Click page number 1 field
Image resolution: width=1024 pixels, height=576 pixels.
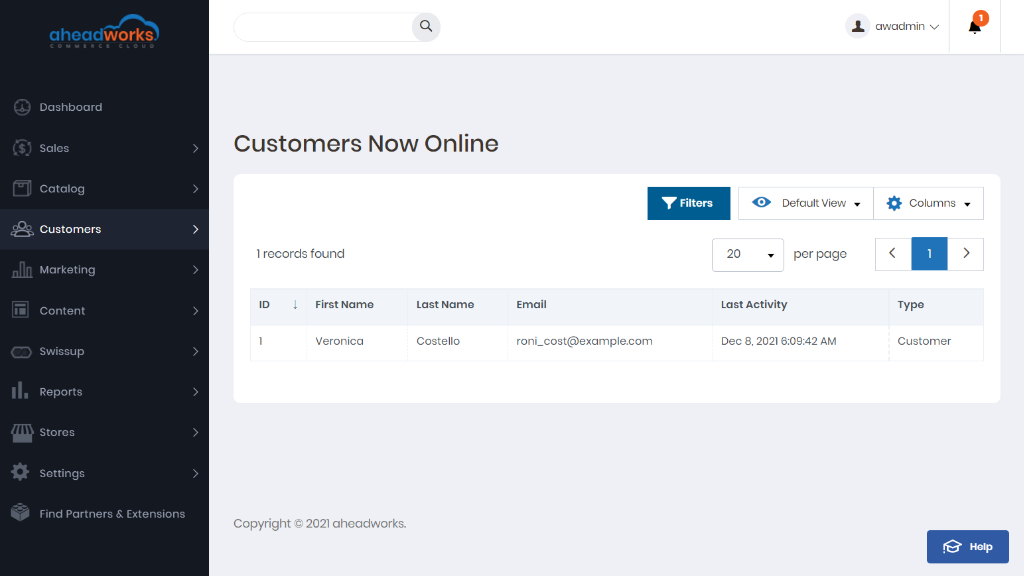click(929, 254)
